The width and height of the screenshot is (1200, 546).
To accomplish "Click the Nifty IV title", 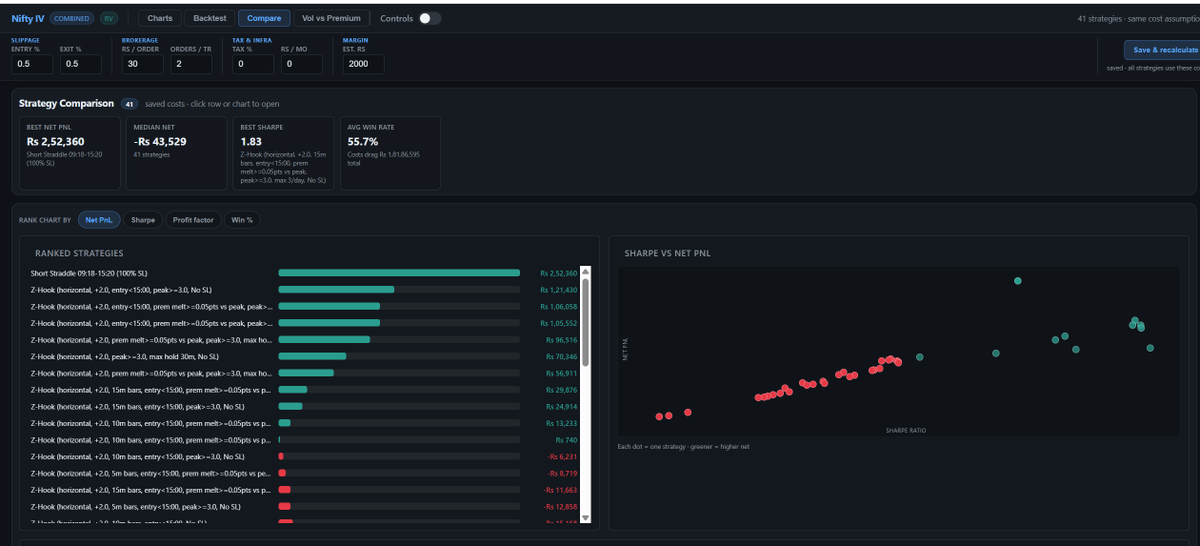I will 28,18.
